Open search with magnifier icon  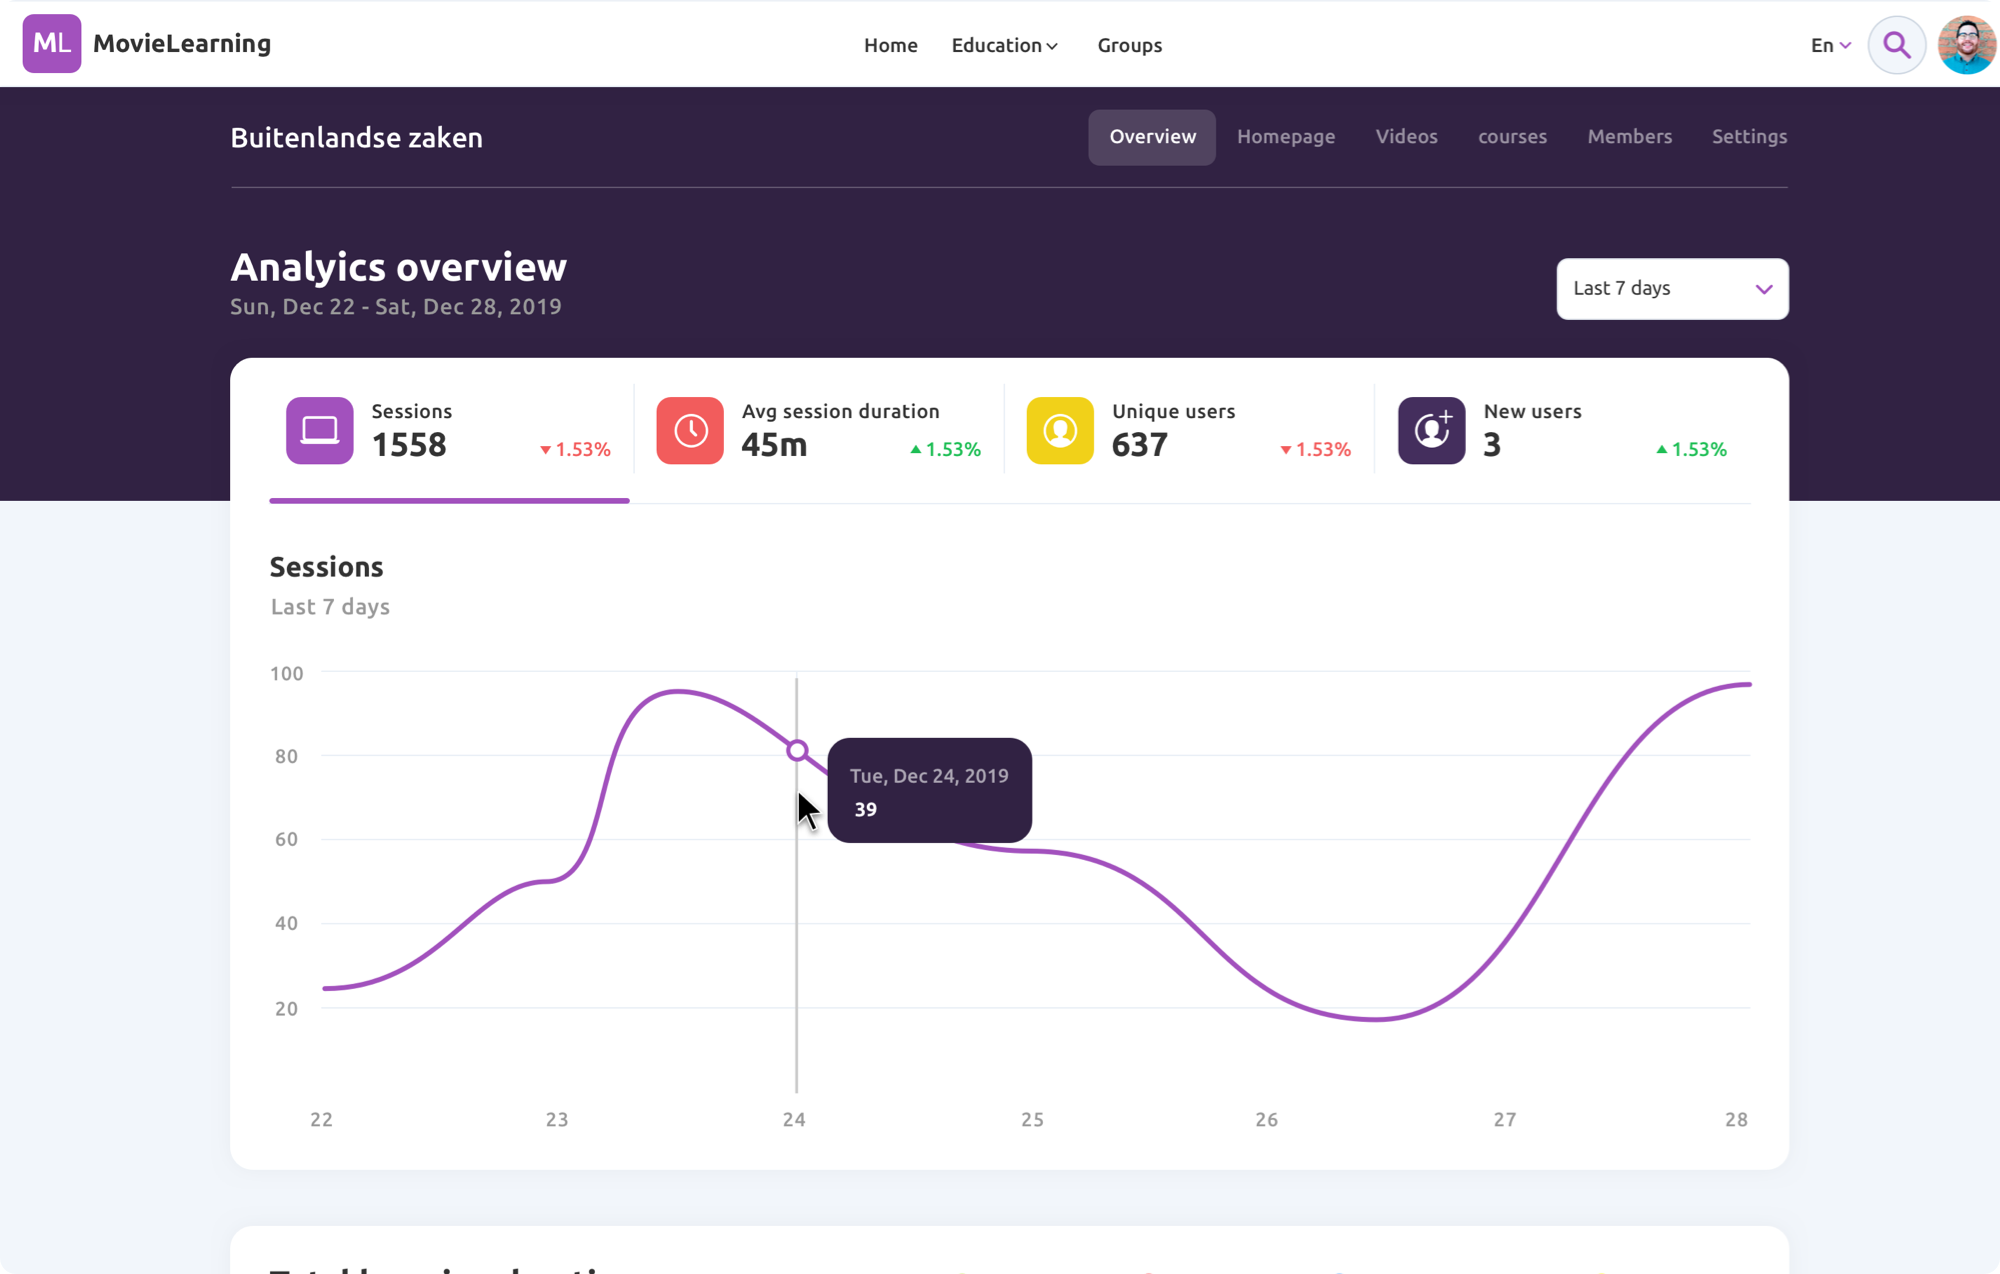[1896, 45]
